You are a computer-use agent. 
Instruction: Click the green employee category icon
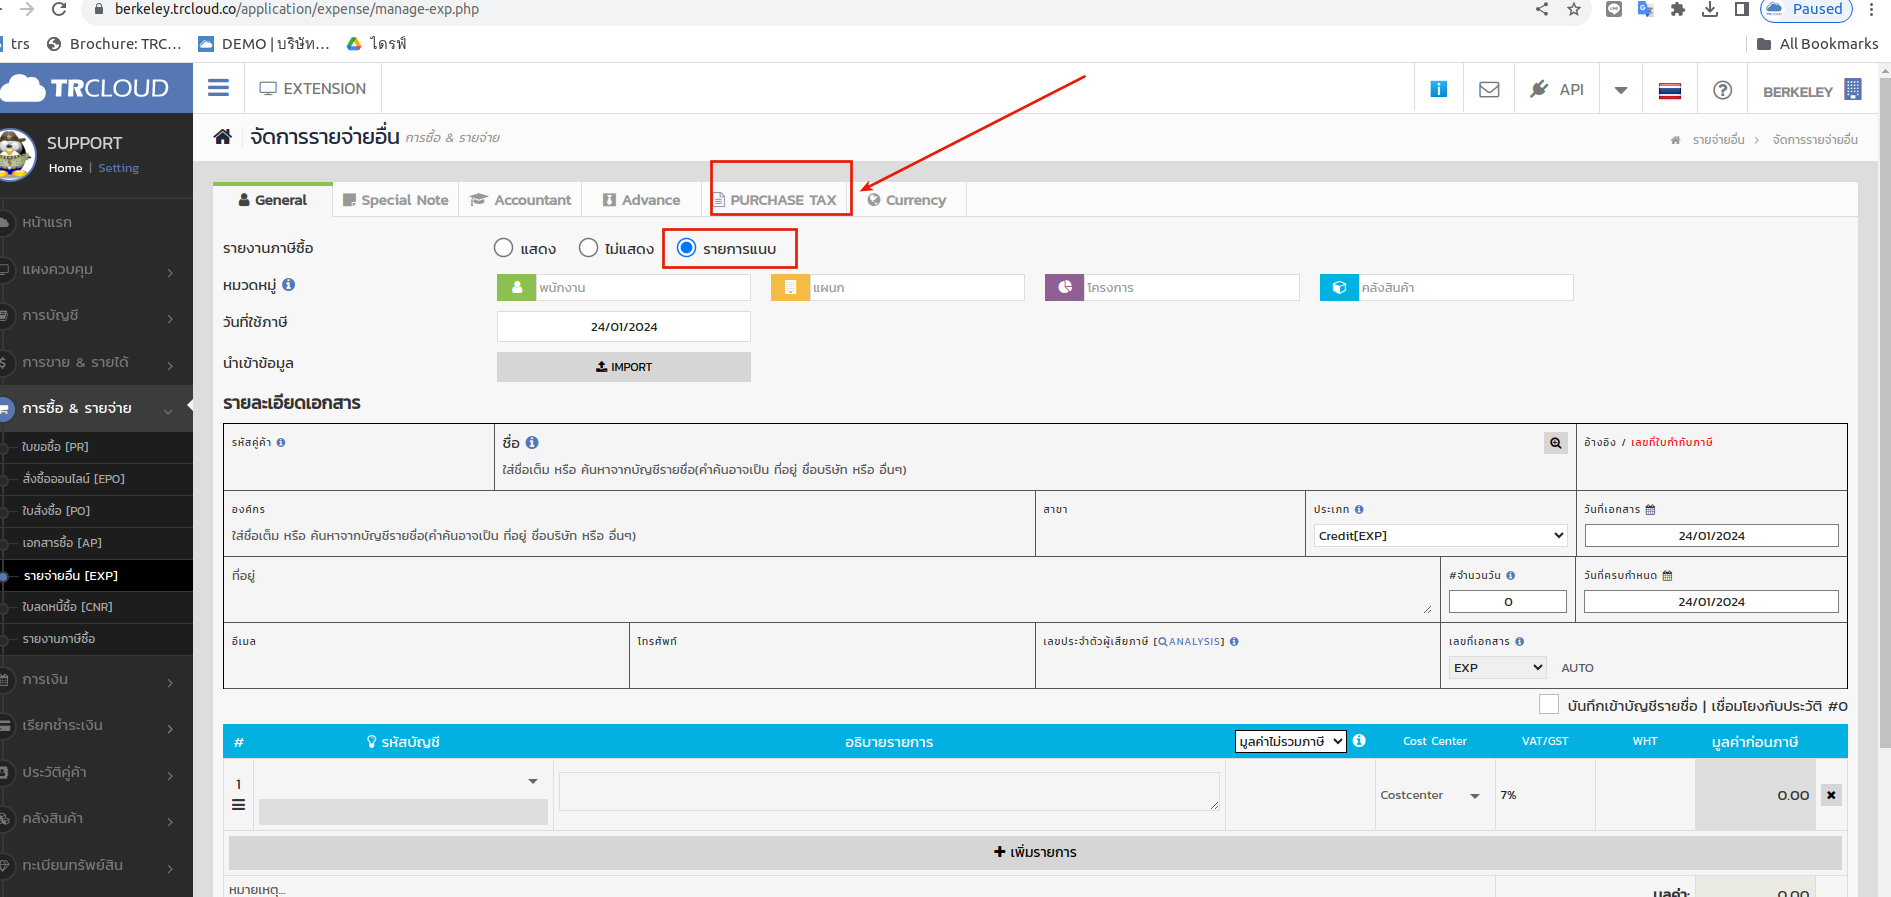coord(516,287)
